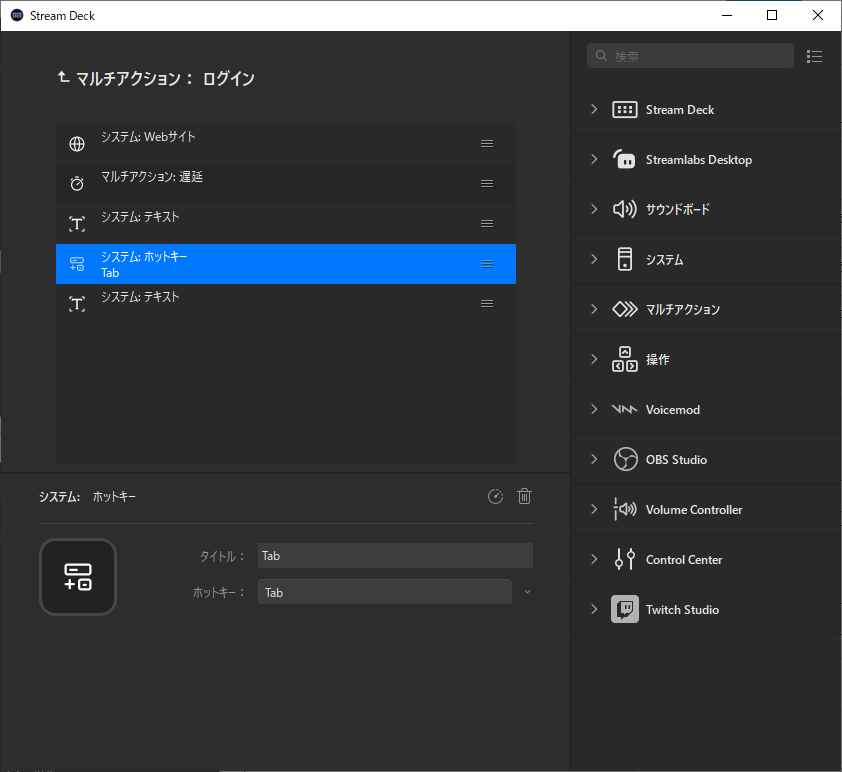Click the Control Center label
The height and width of the screenshot is (772, 842).
684,559
